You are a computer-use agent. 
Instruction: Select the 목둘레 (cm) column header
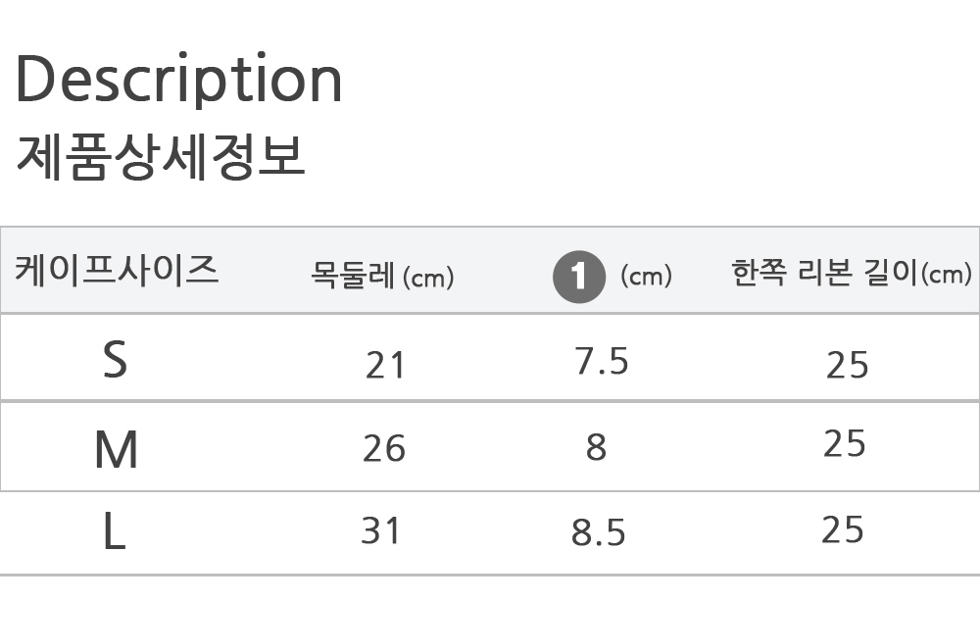(x=382, y=275)
